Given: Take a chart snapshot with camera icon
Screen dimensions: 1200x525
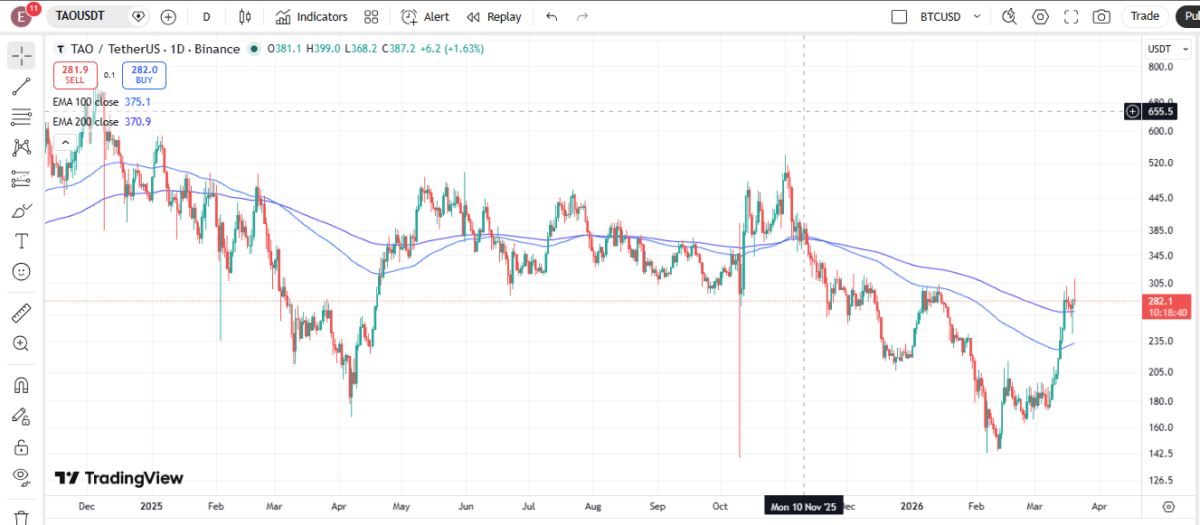Looking at the screenshot, I should coord(1101,17).
